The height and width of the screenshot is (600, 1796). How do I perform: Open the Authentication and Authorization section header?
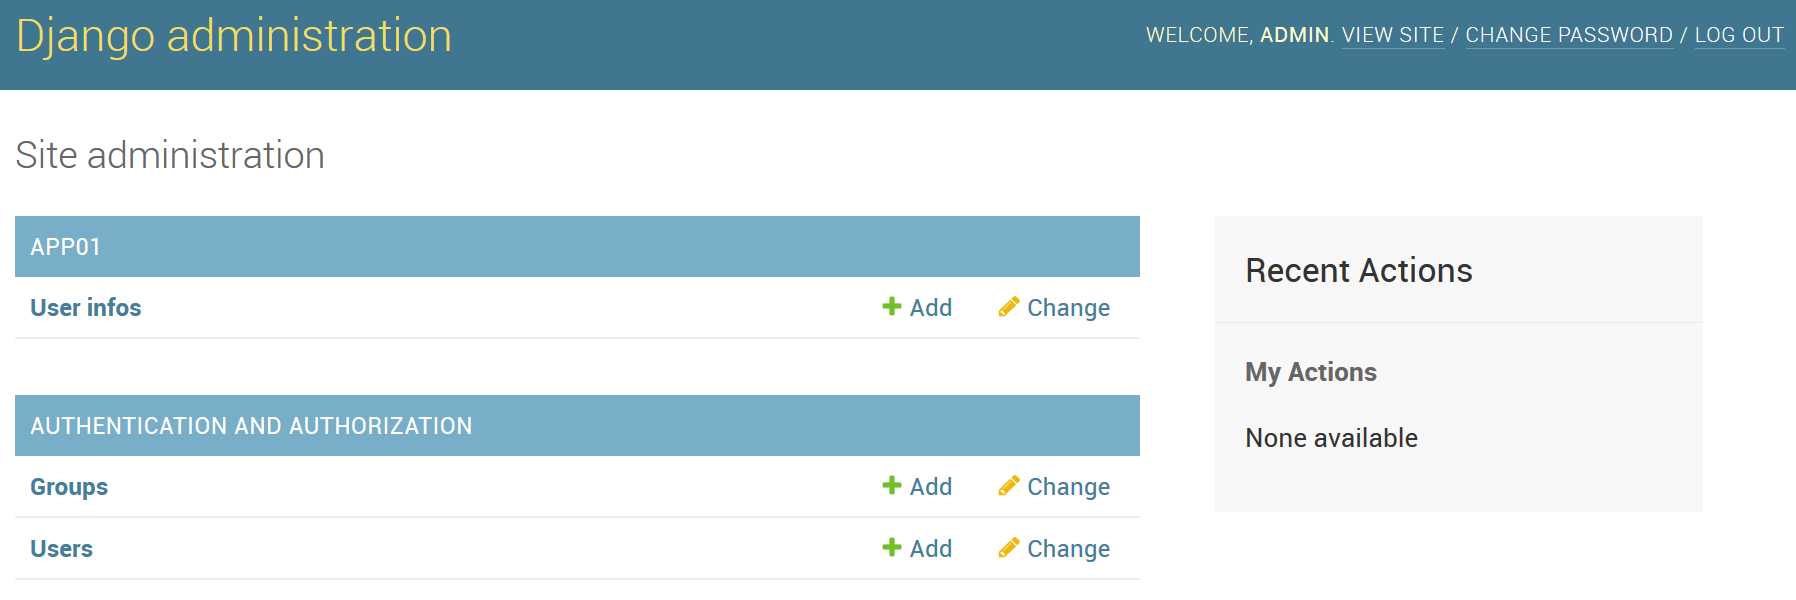[x=251, y=426]
